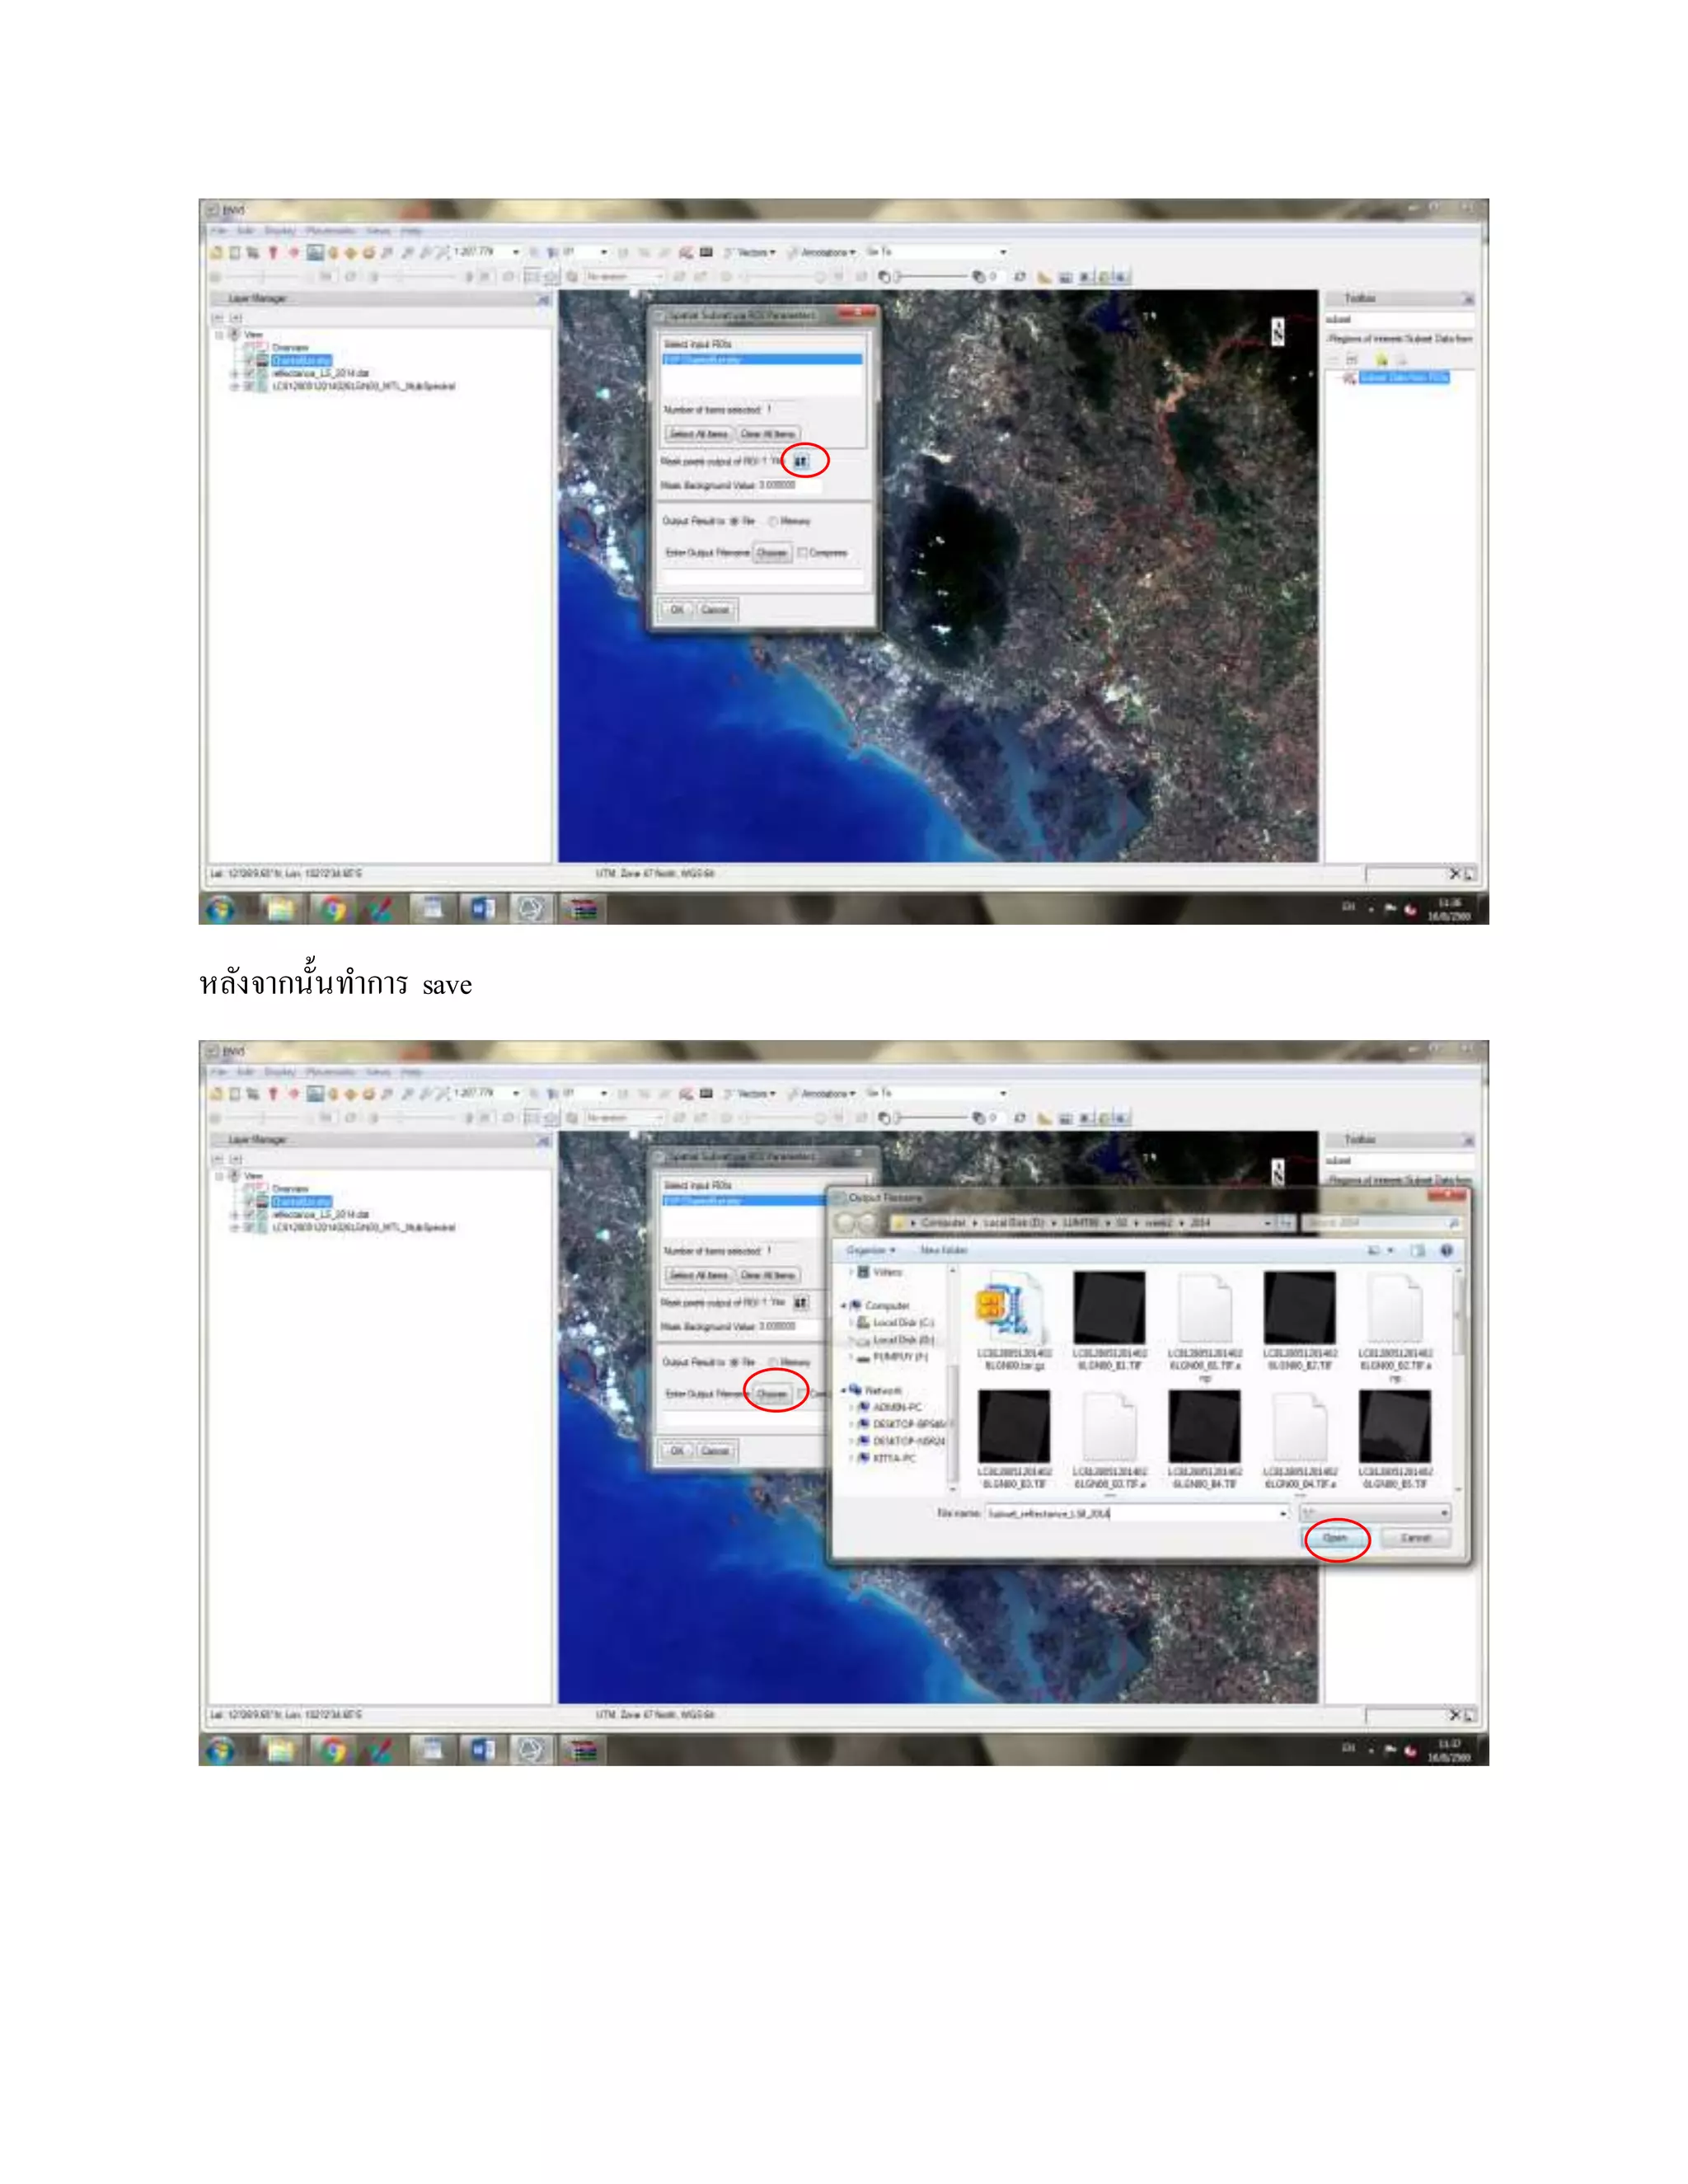This screenshot has height=2184, width=1688.
Task: Select ADMIN-PC under Network
Action: click(x=896, y=1407)
